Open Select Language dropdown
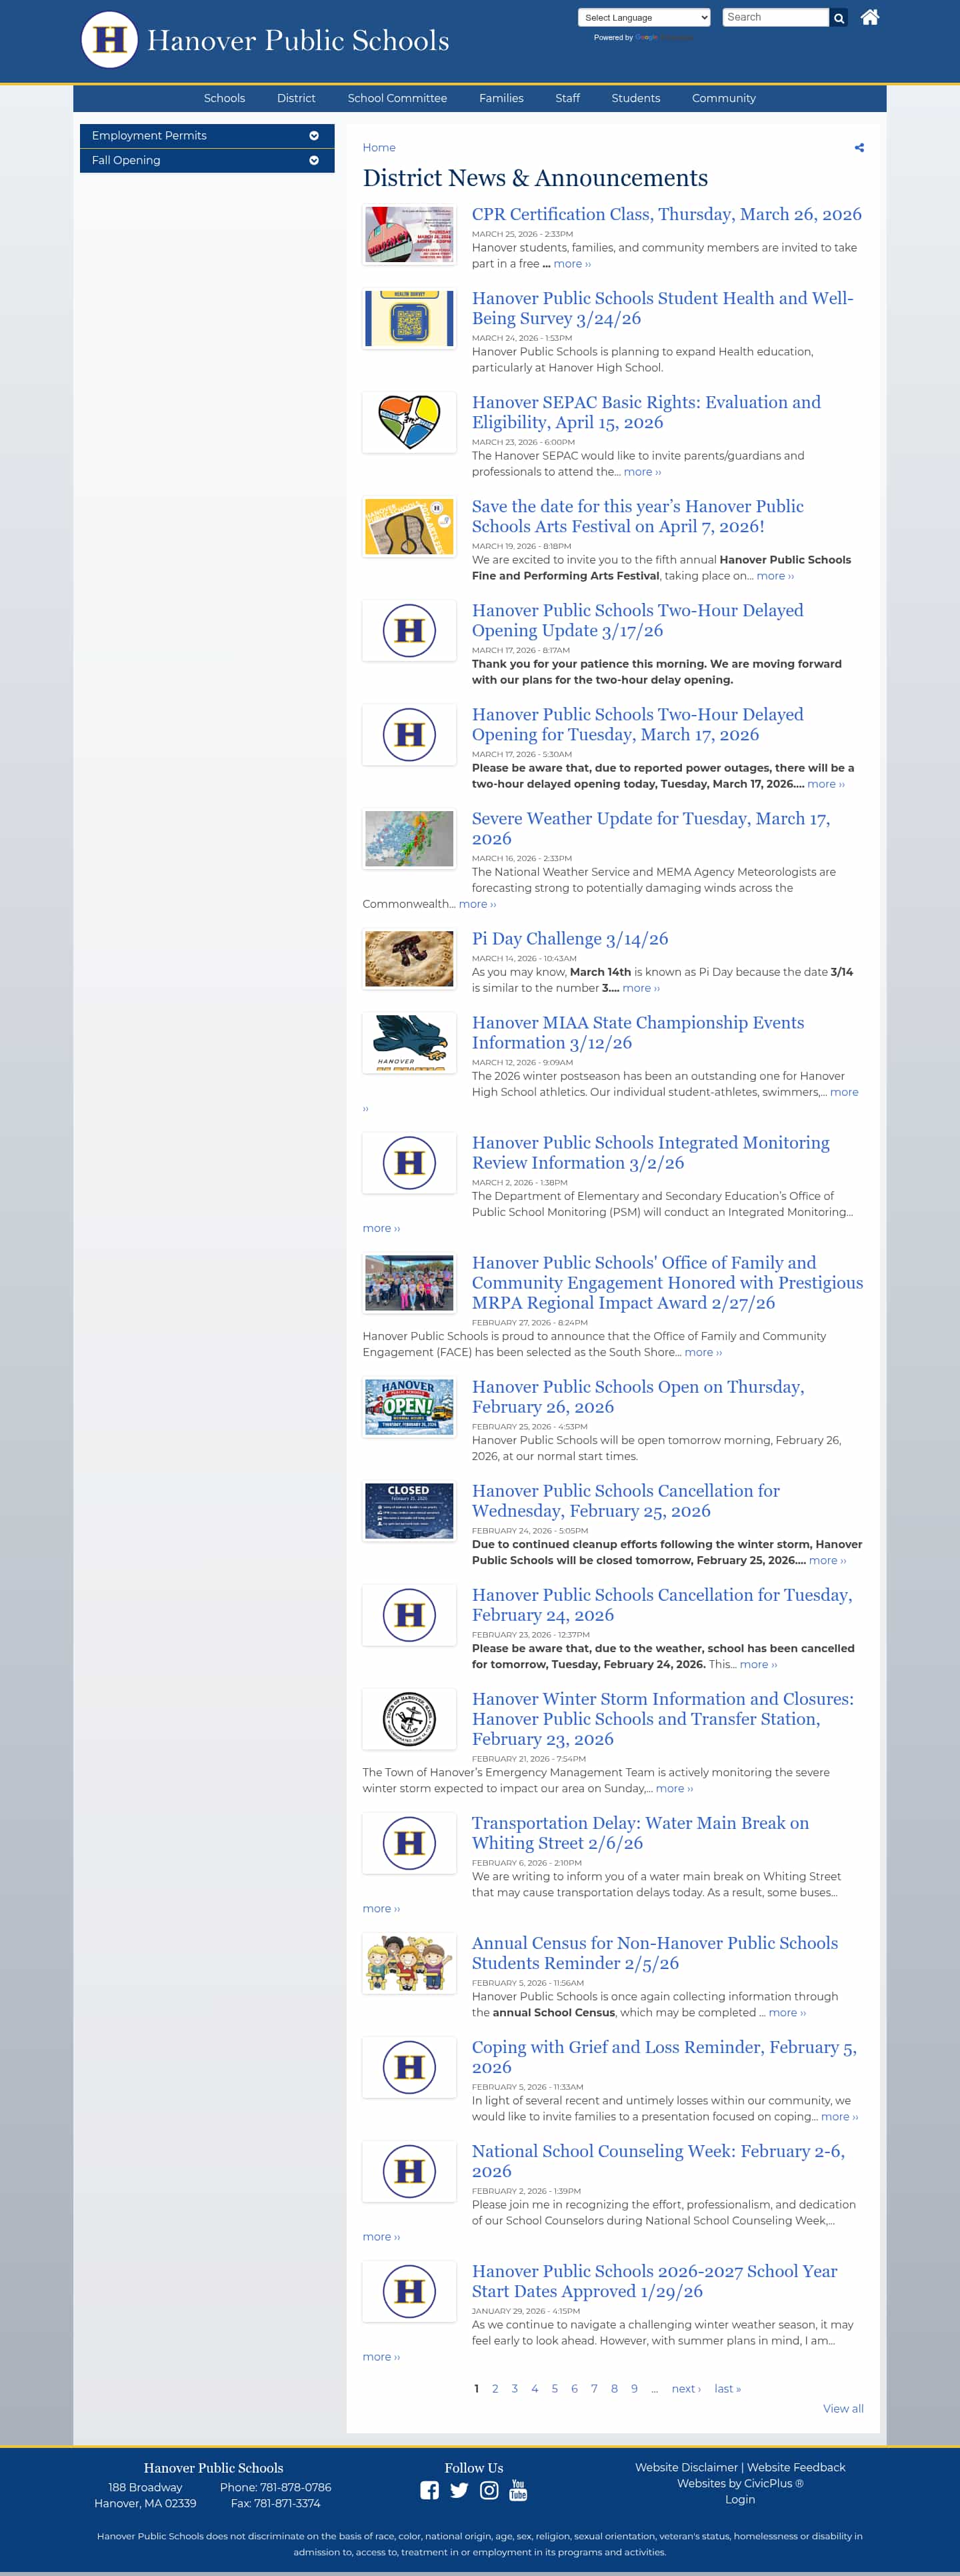This screenshot has width=960, height=2576. [x=644, y=18]
